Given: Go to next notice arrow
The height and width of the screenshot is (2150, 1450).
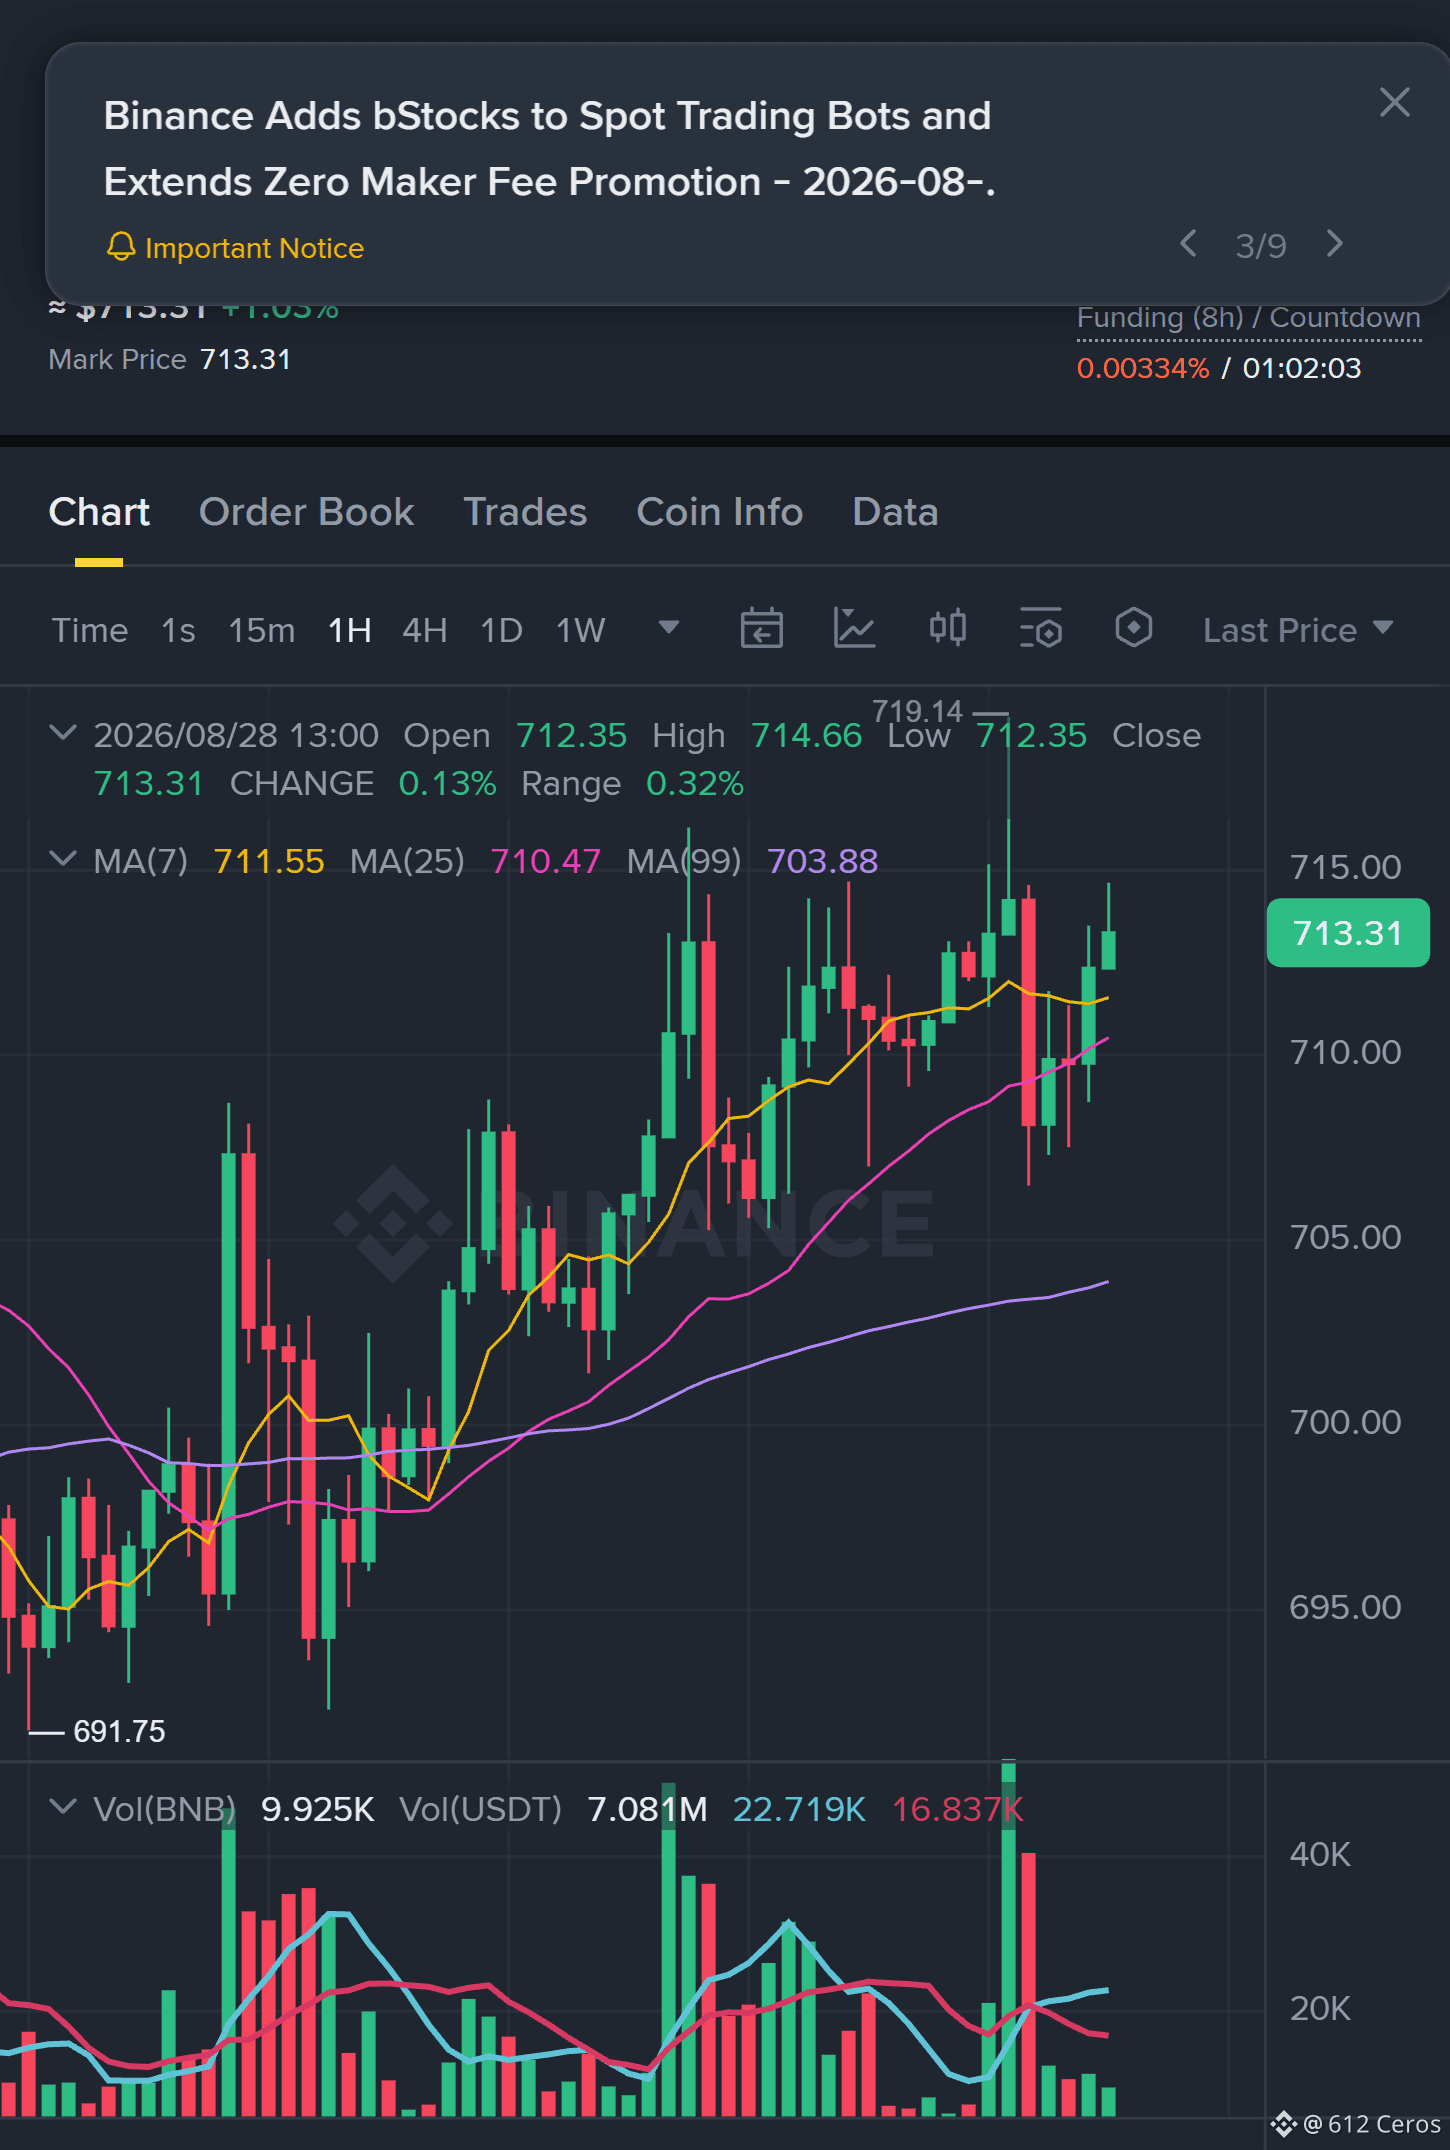Looking at the screenshot, I should (1334, 244).
